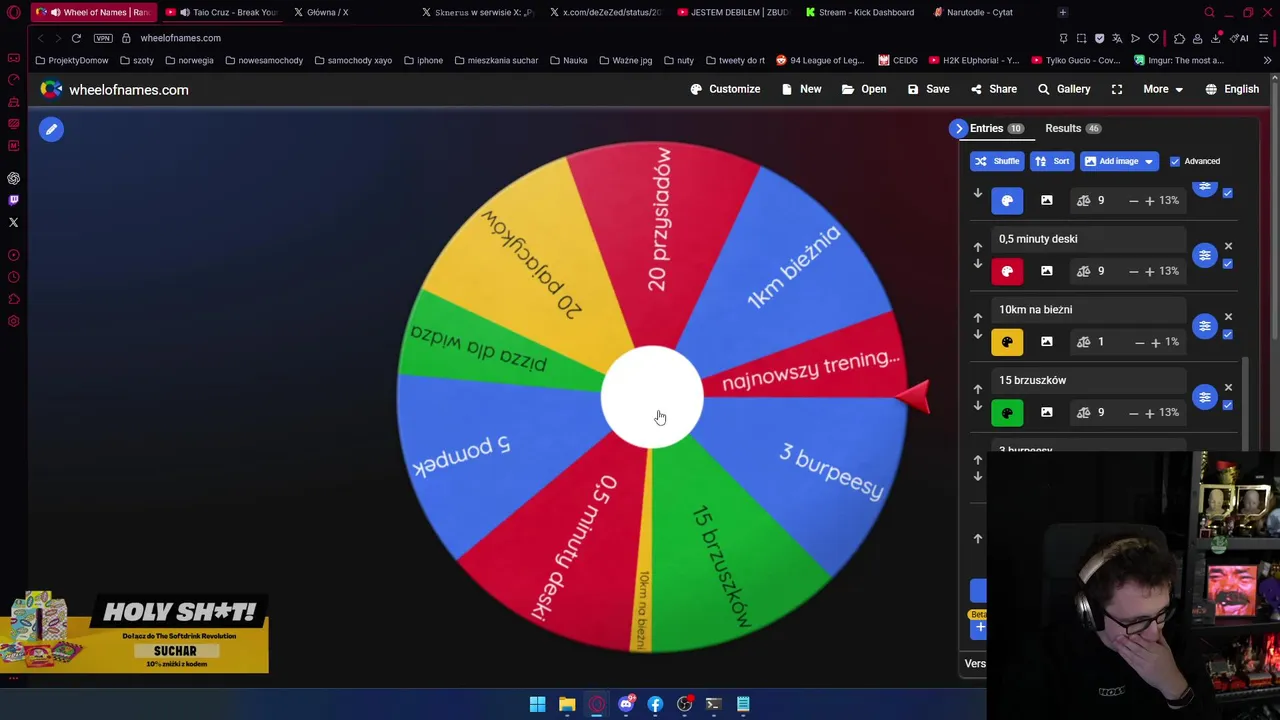Toggle the Advanced checkbox
1280x720 pixels.
1175,161
